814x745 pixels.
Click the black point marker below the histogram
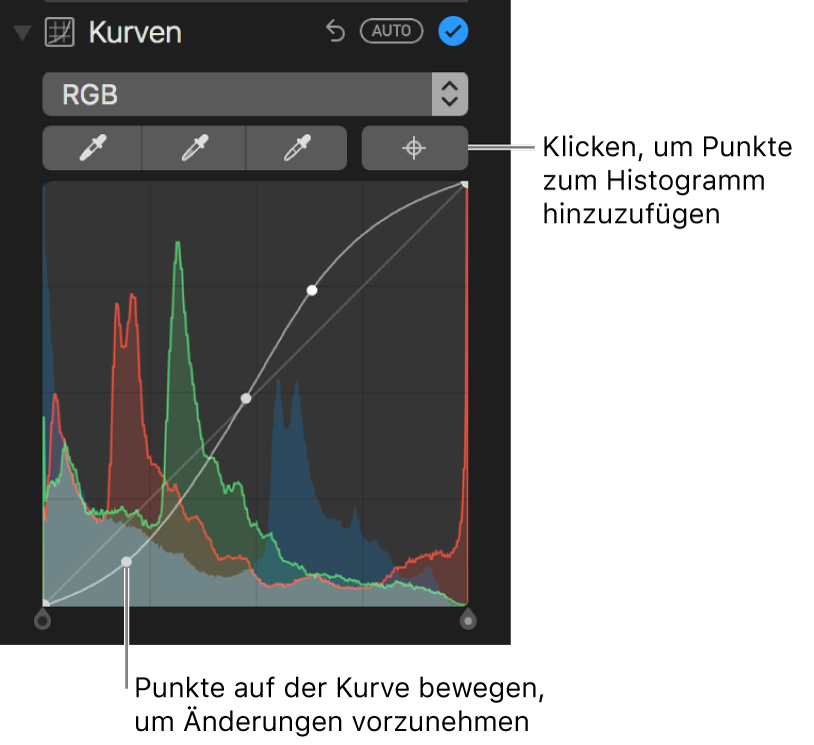pos(43,619)
